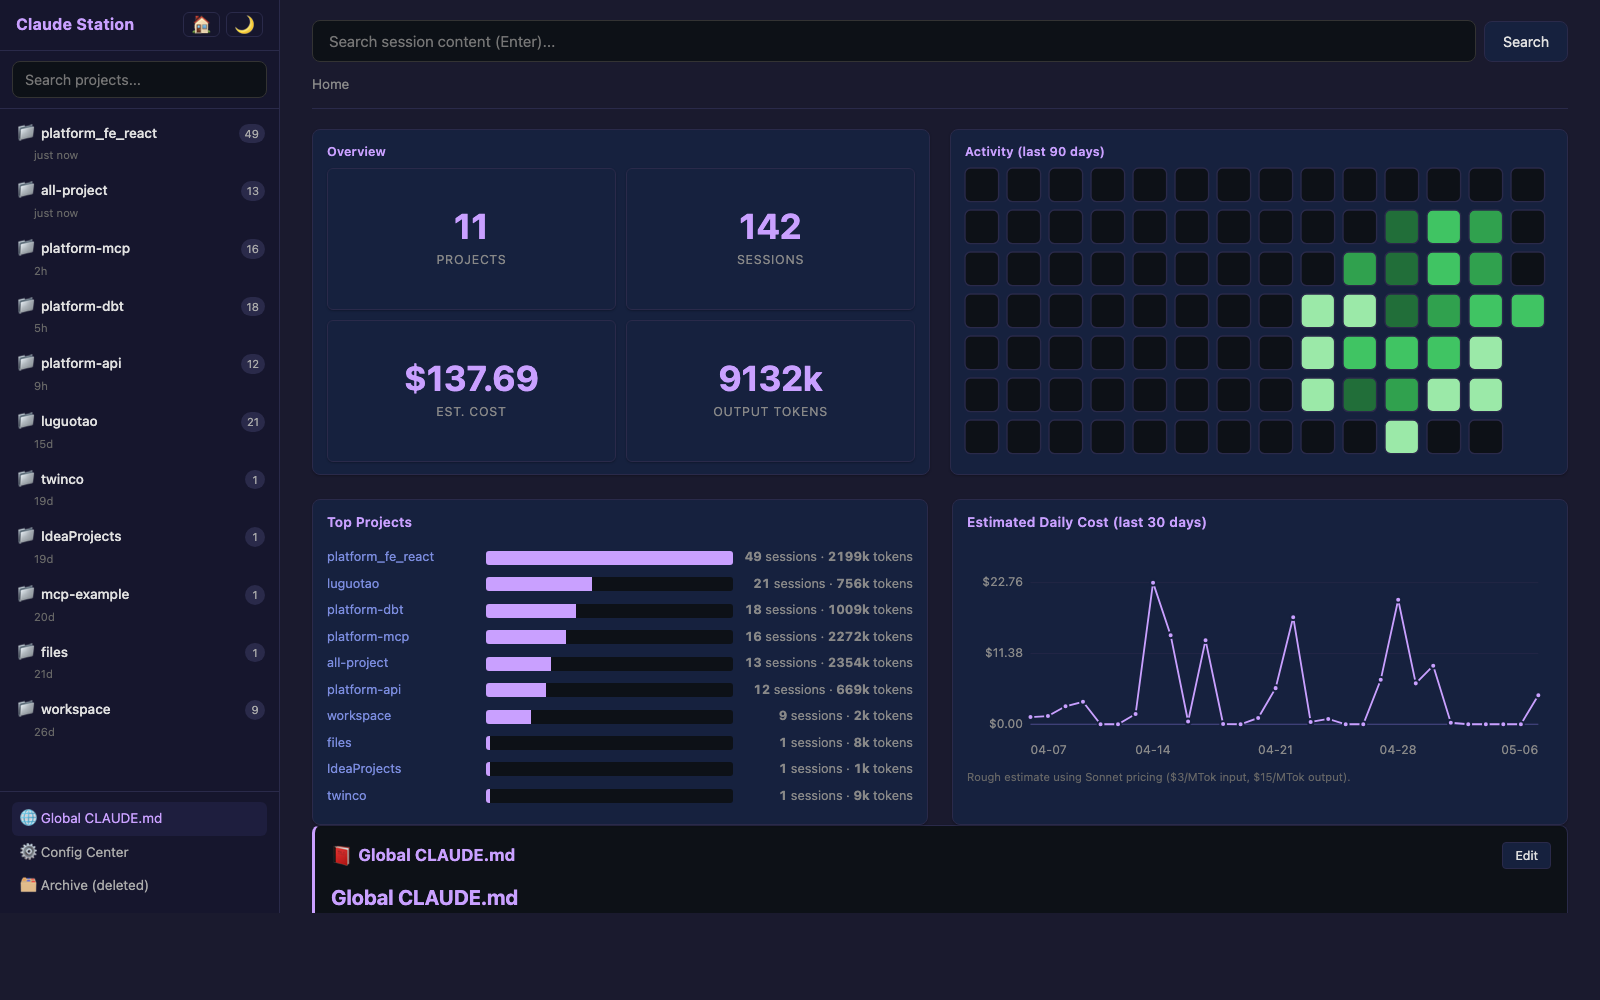The width and height of the screenshot is (1600, 1000).
Task: Click '49 sessions · 2199k tokens' text
Action: [828, 557]
